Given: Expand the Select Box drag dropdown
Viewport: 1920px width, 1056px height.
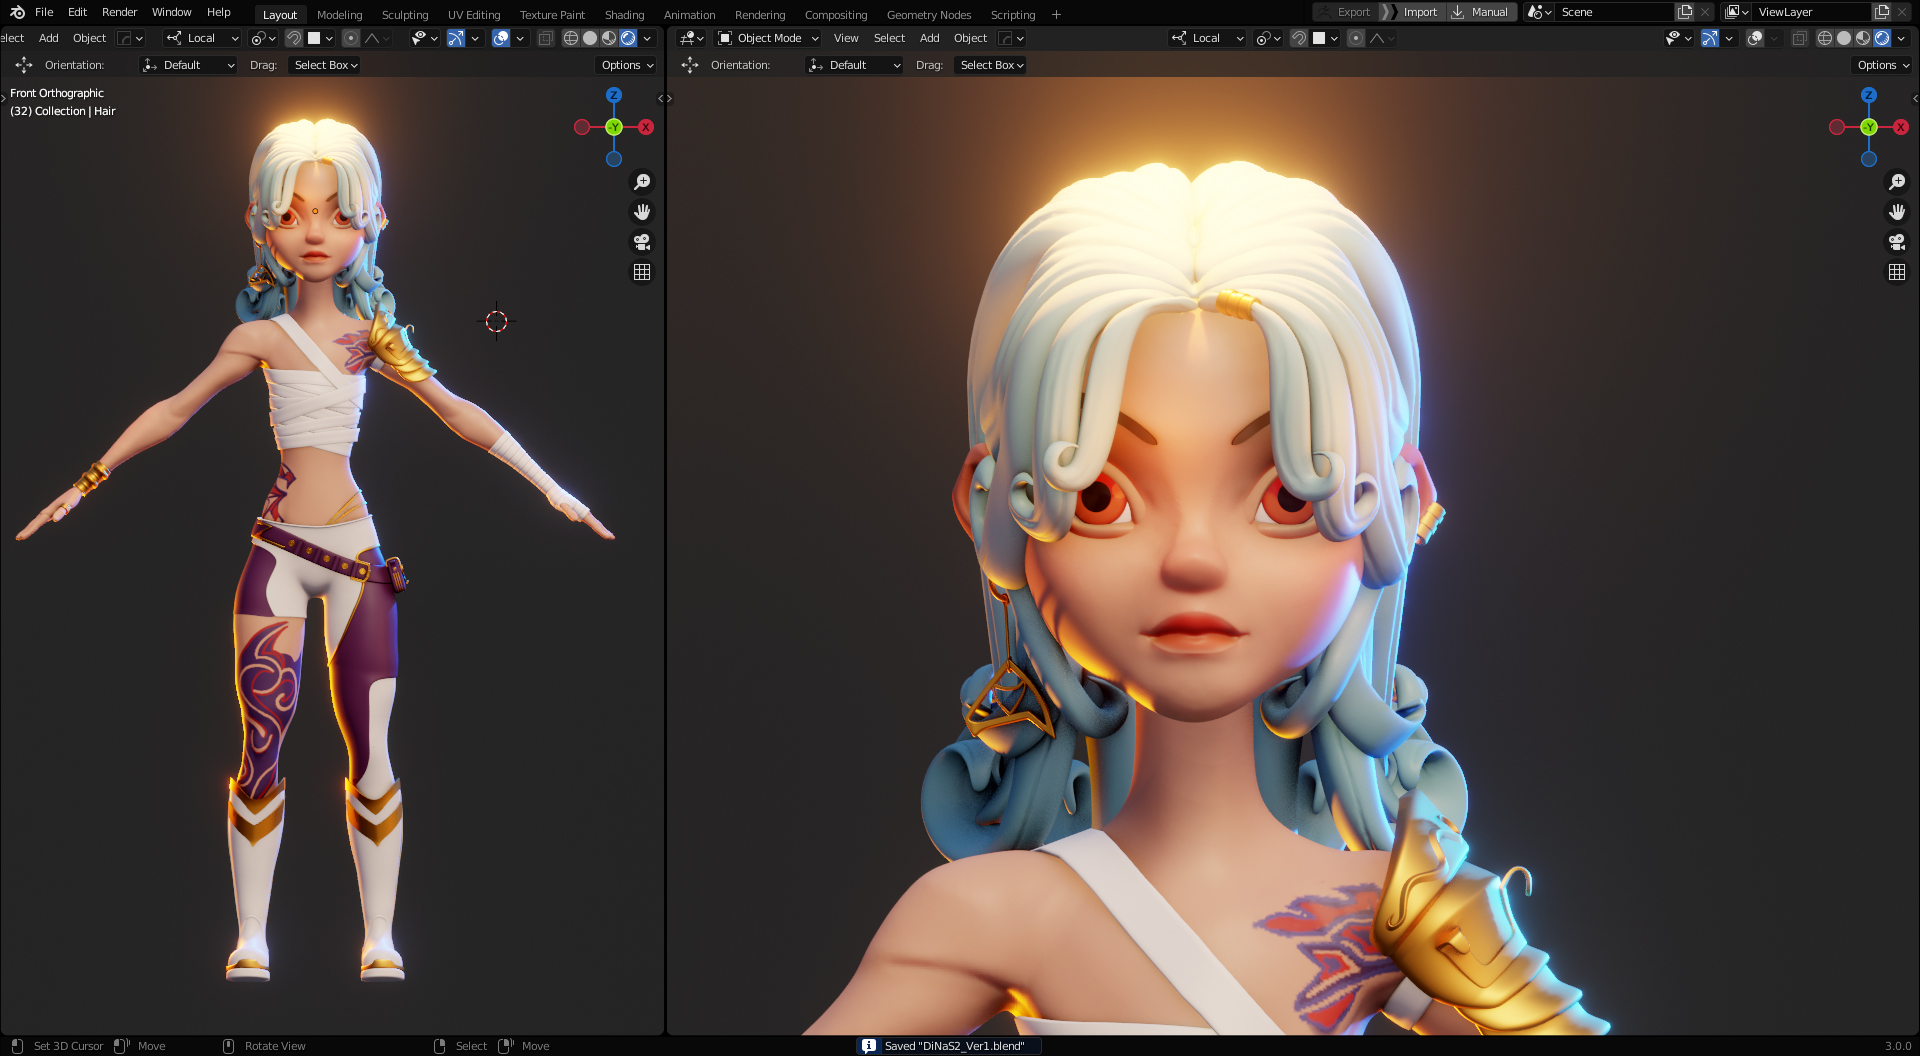Looking at the screenshot, I should [323, 64].
